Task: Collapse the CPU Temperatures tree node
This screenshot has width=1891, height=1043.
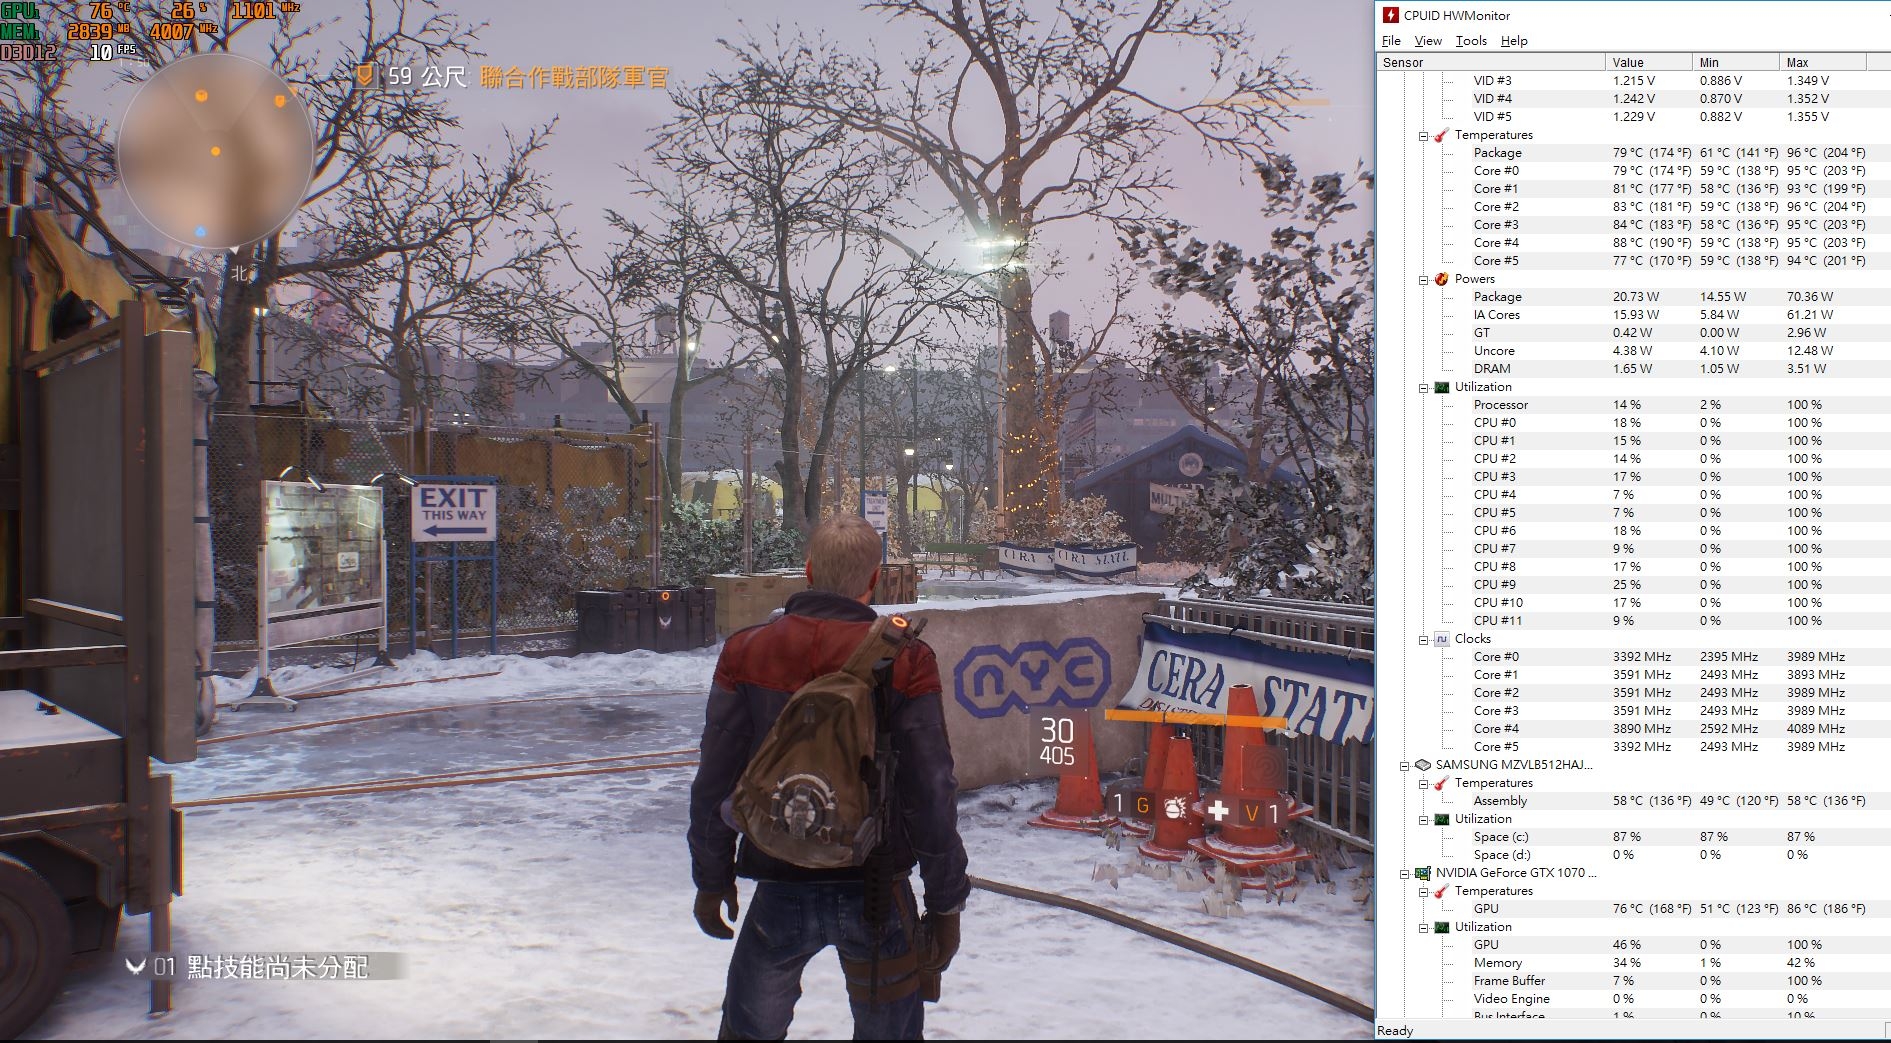Action: (x=1424, y=136)
